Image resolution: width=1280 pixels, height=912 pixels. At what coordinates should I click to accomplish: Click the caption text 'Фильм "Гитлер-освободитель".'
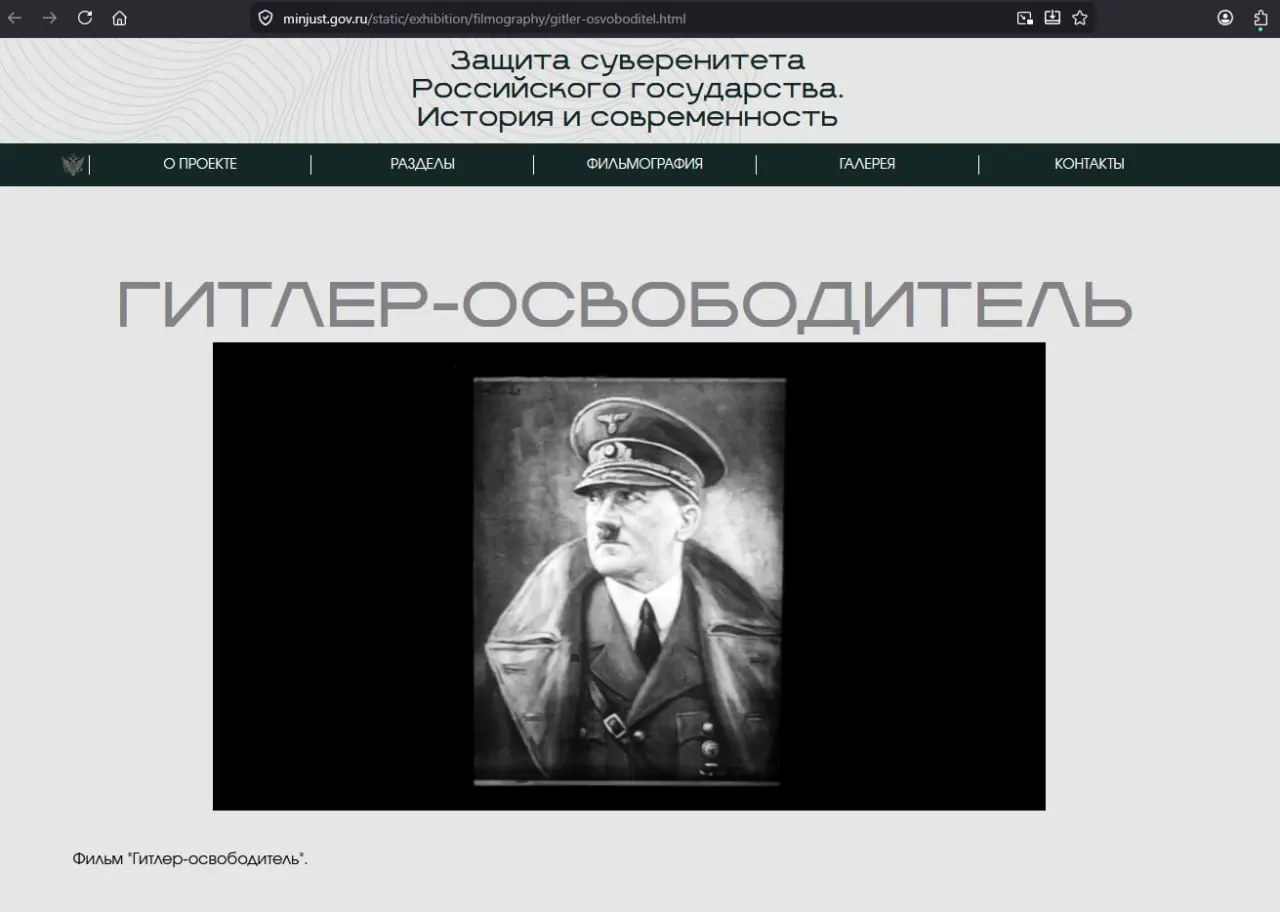pos(190,859)
